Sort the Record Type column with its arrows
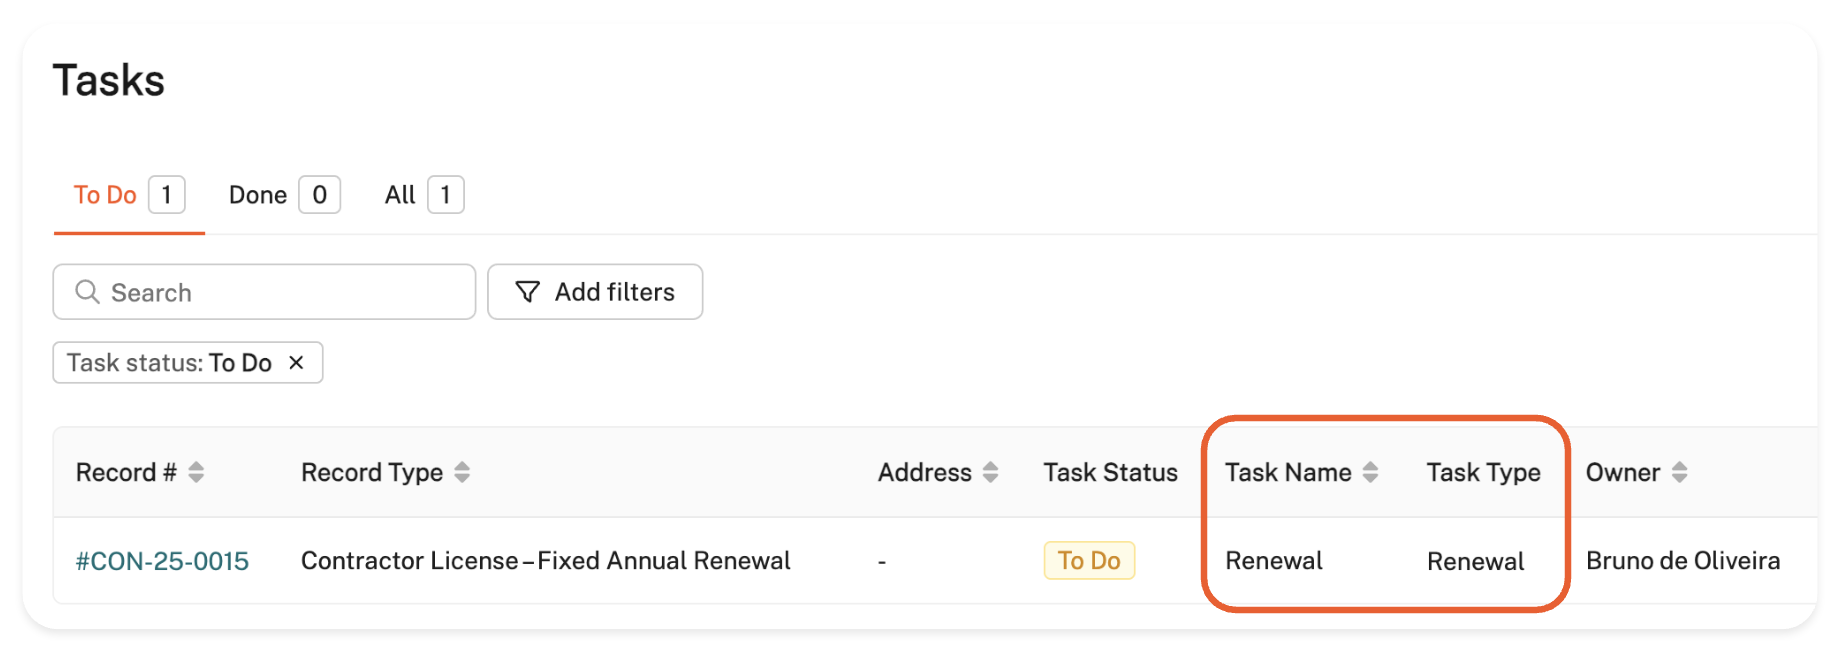This screenshot has width=1838, height=660. click(x=462, y=472)
